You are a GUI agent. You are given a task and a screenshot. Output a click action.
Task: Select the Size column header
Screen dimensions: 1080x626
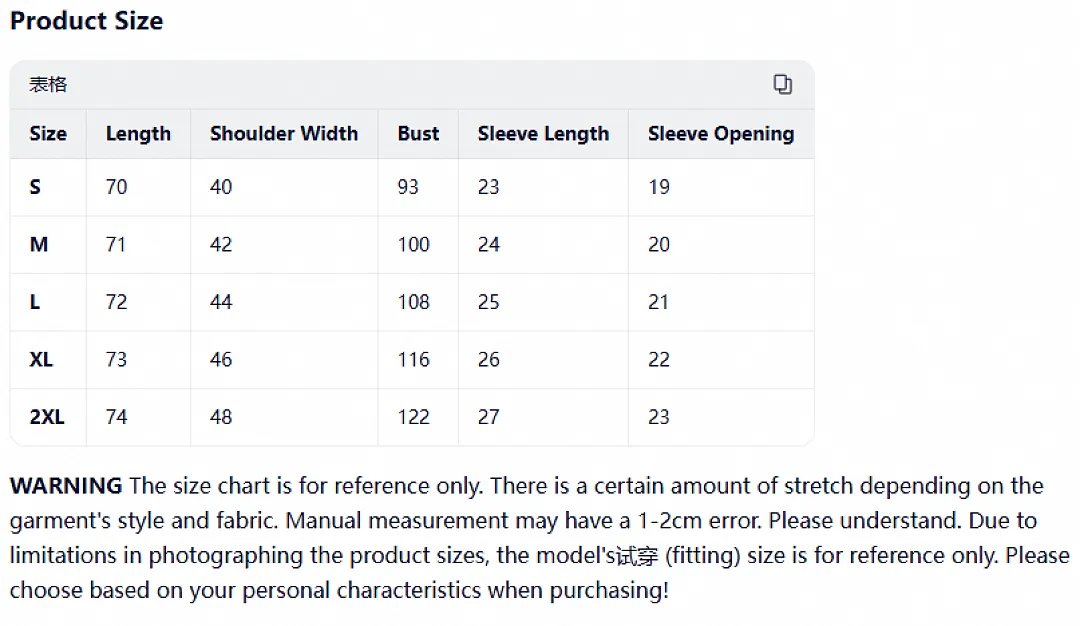(x=48, y=134)
